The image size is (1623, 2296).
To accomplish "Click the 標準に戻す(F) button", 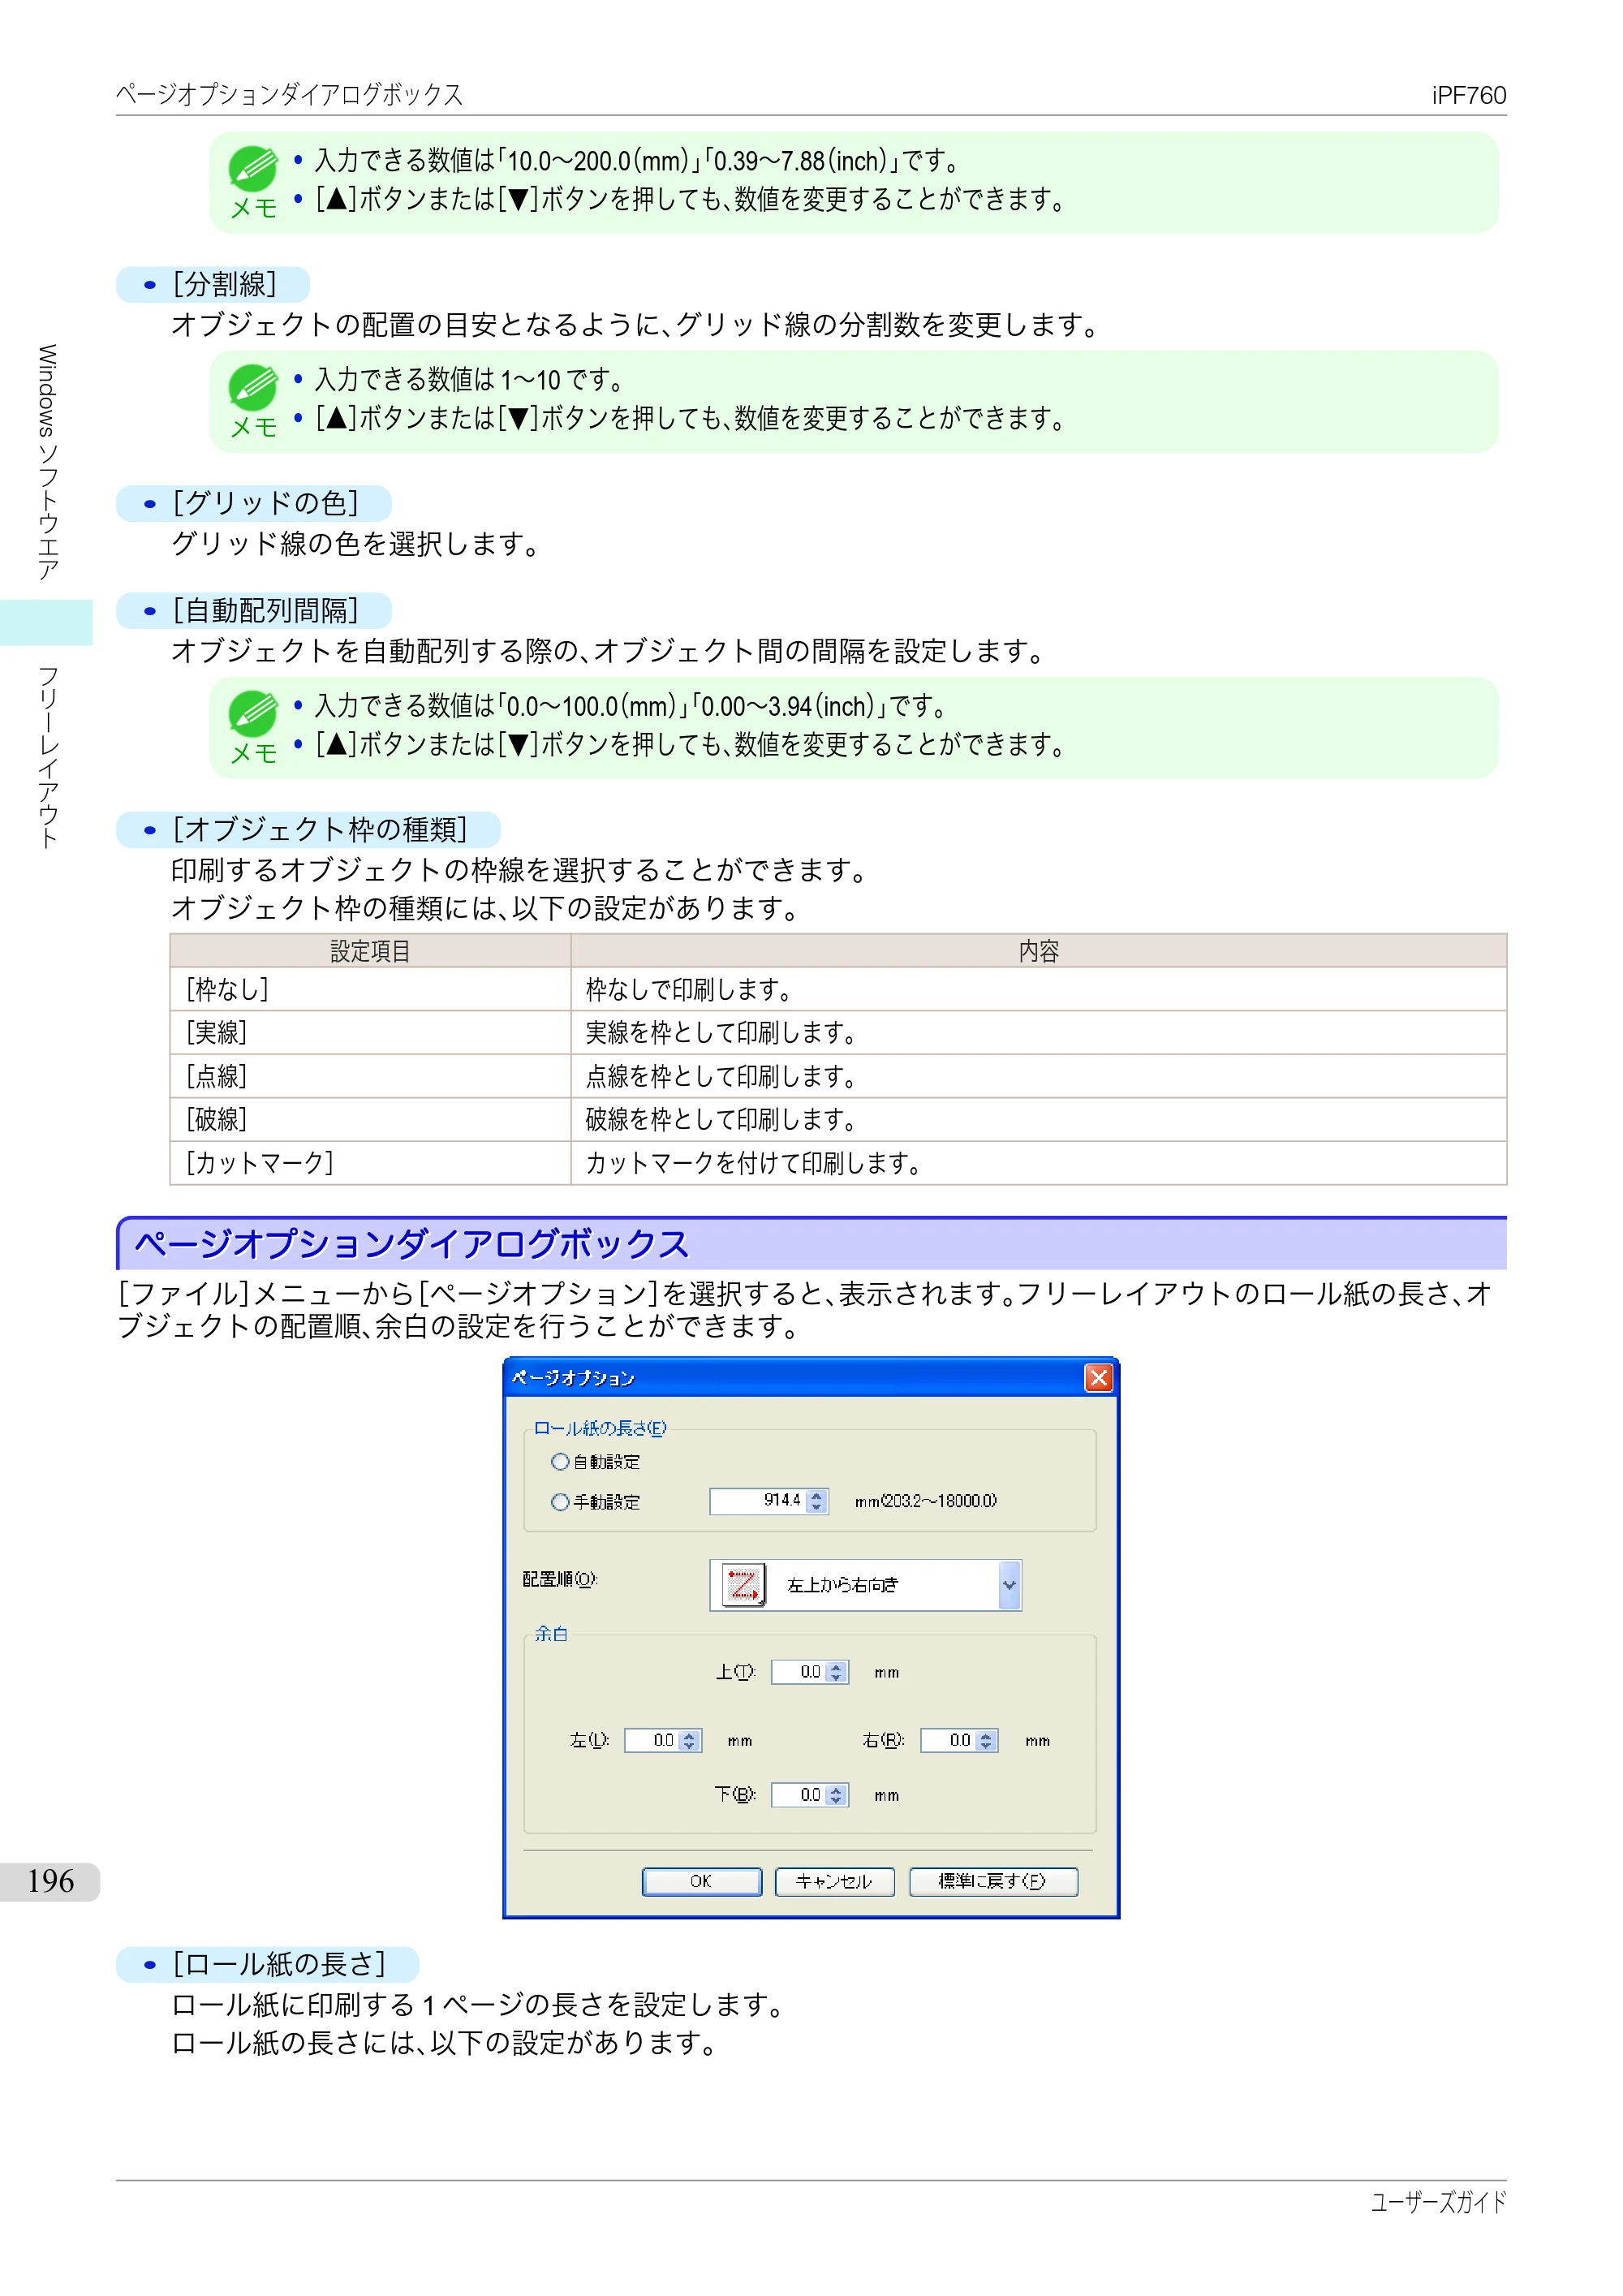I will coord(993,1881).
